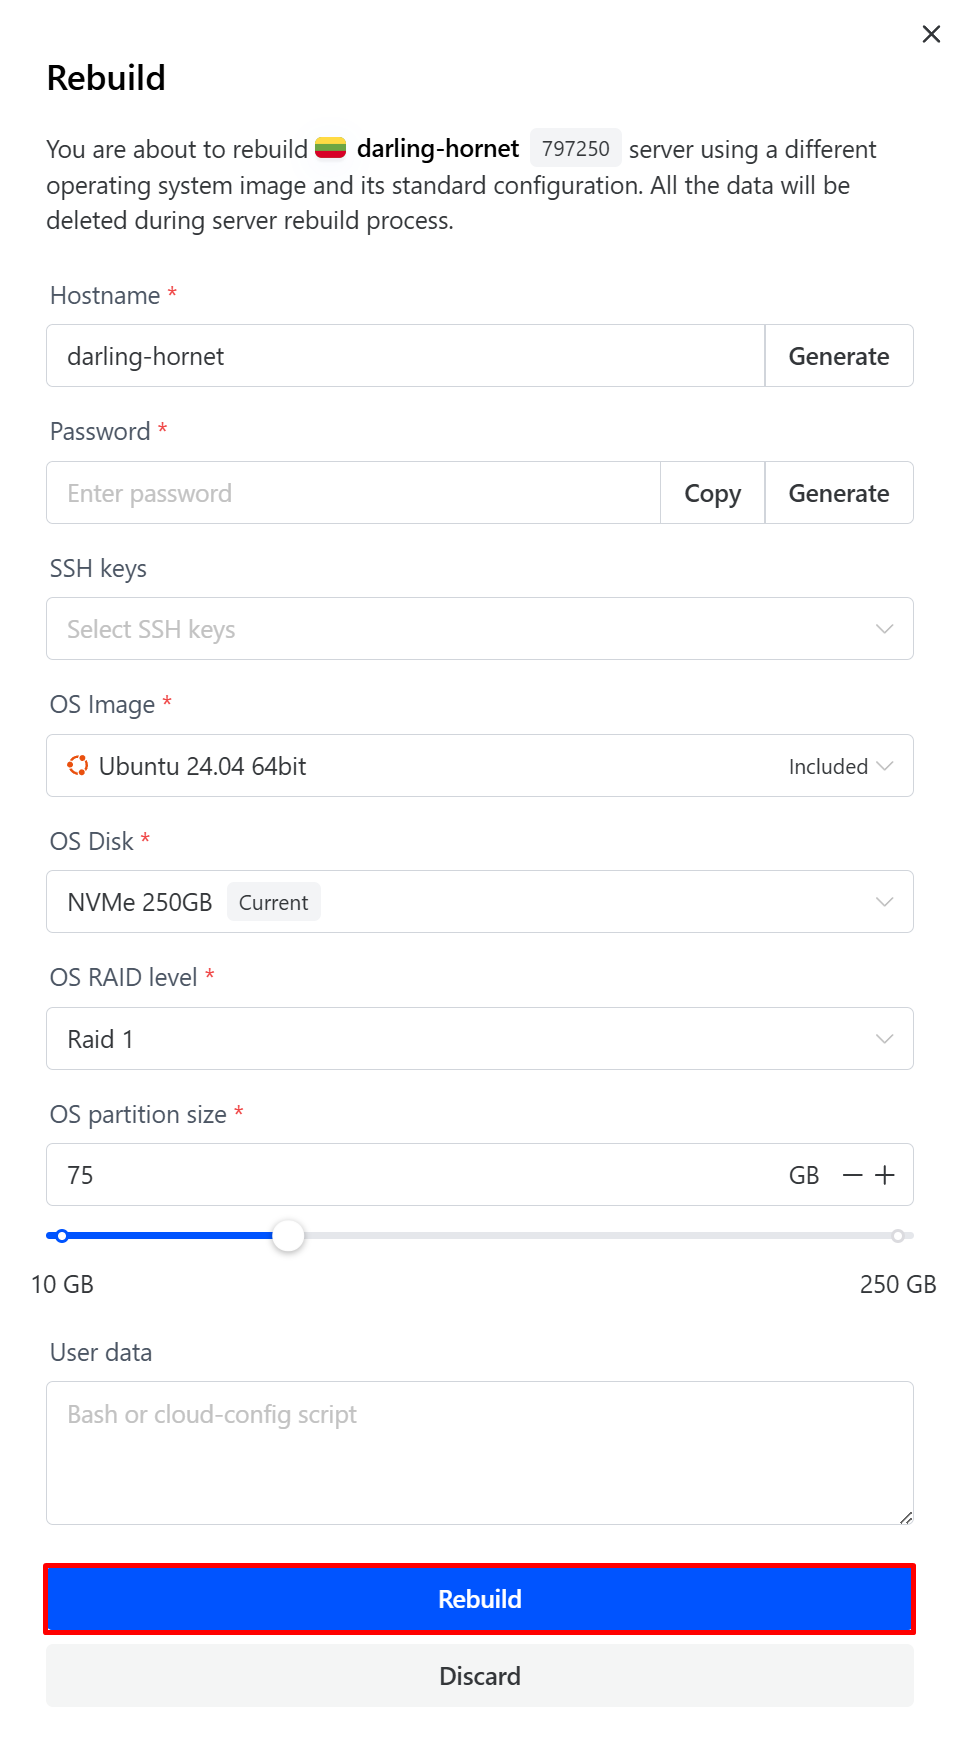Expand the OS RAID level dropdown

480,1039
